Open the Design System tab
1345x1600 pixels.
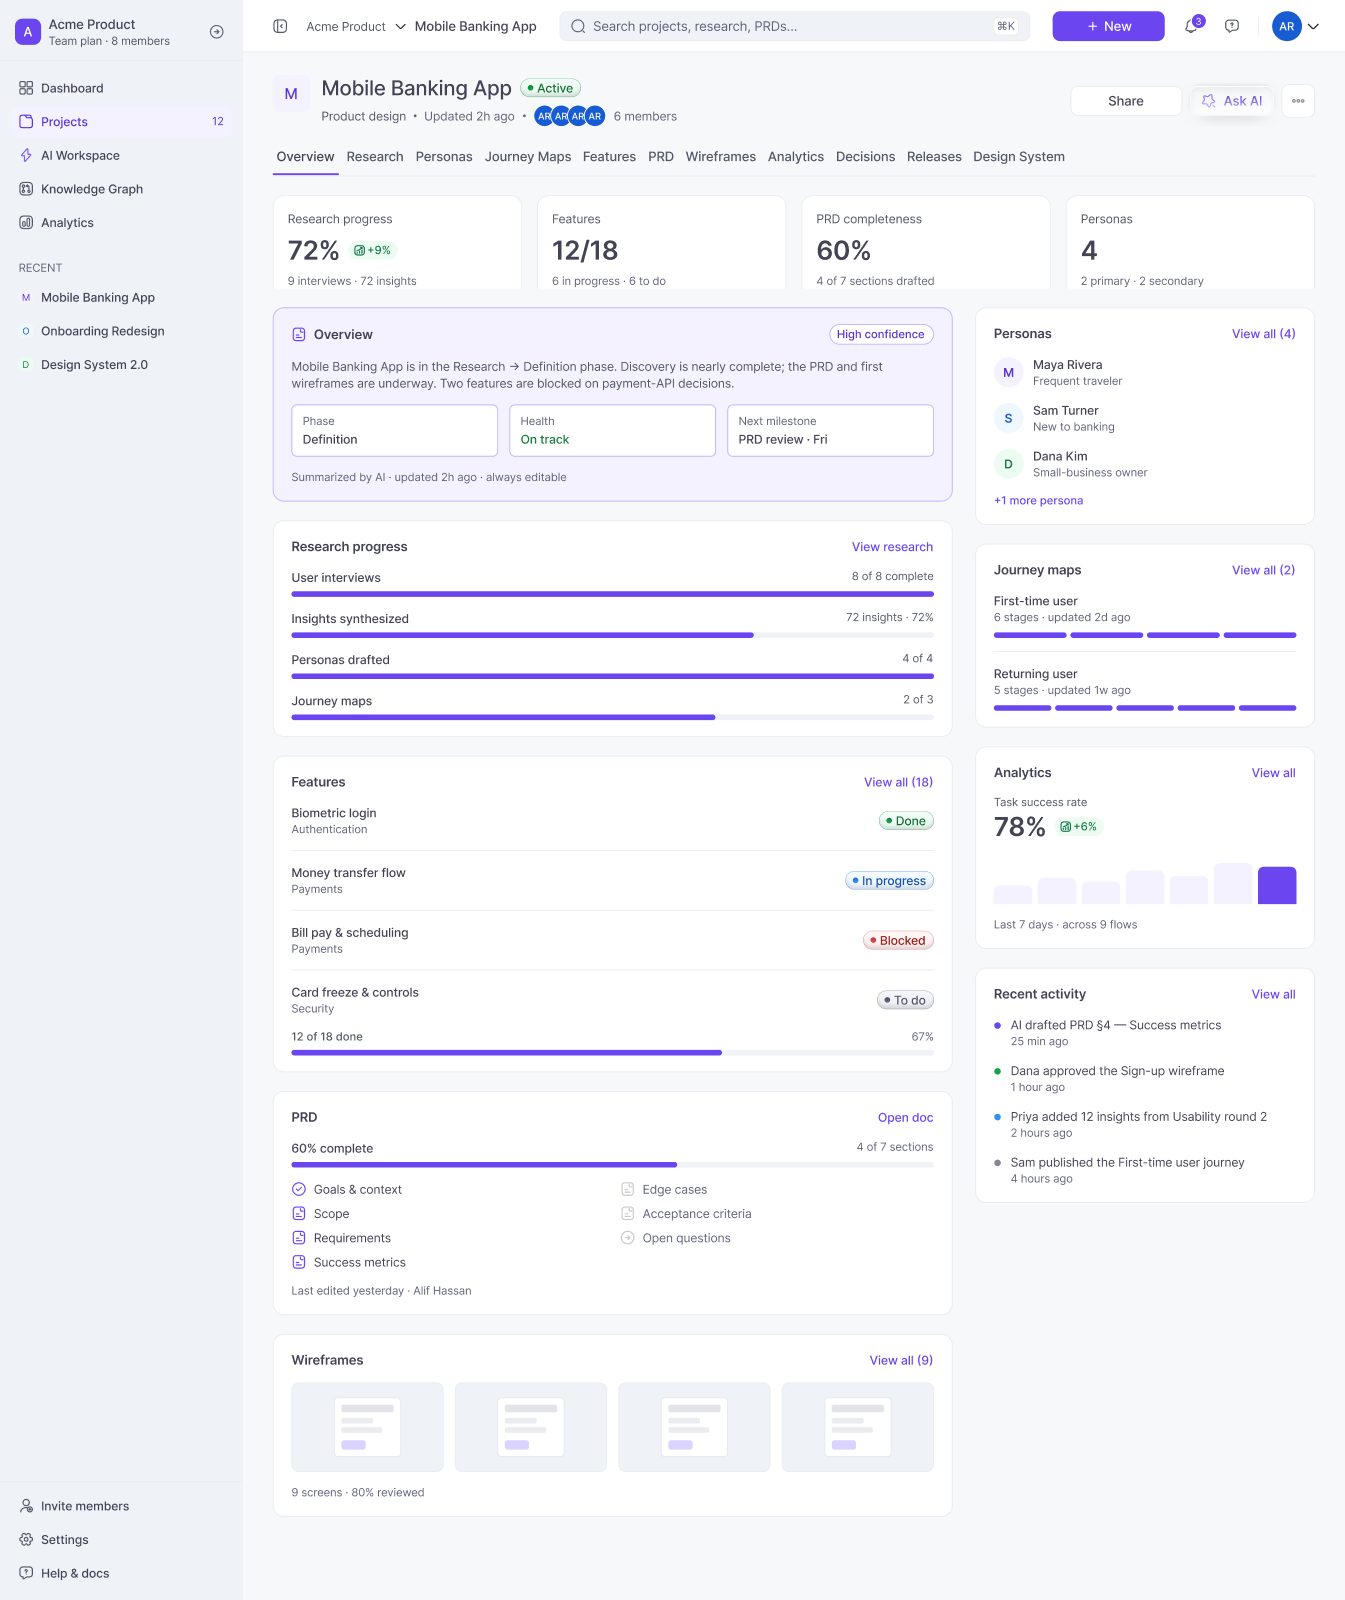coord(1019,157)
